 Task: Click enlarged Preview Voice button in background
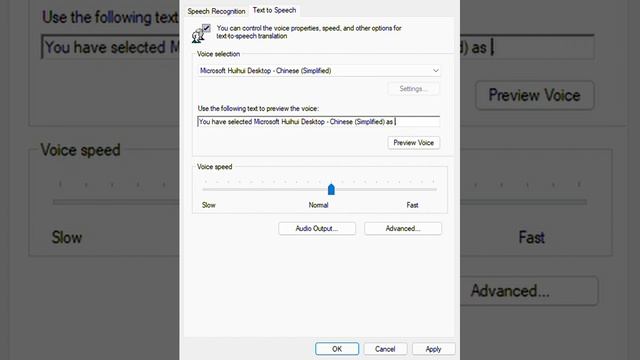(535, 96)
